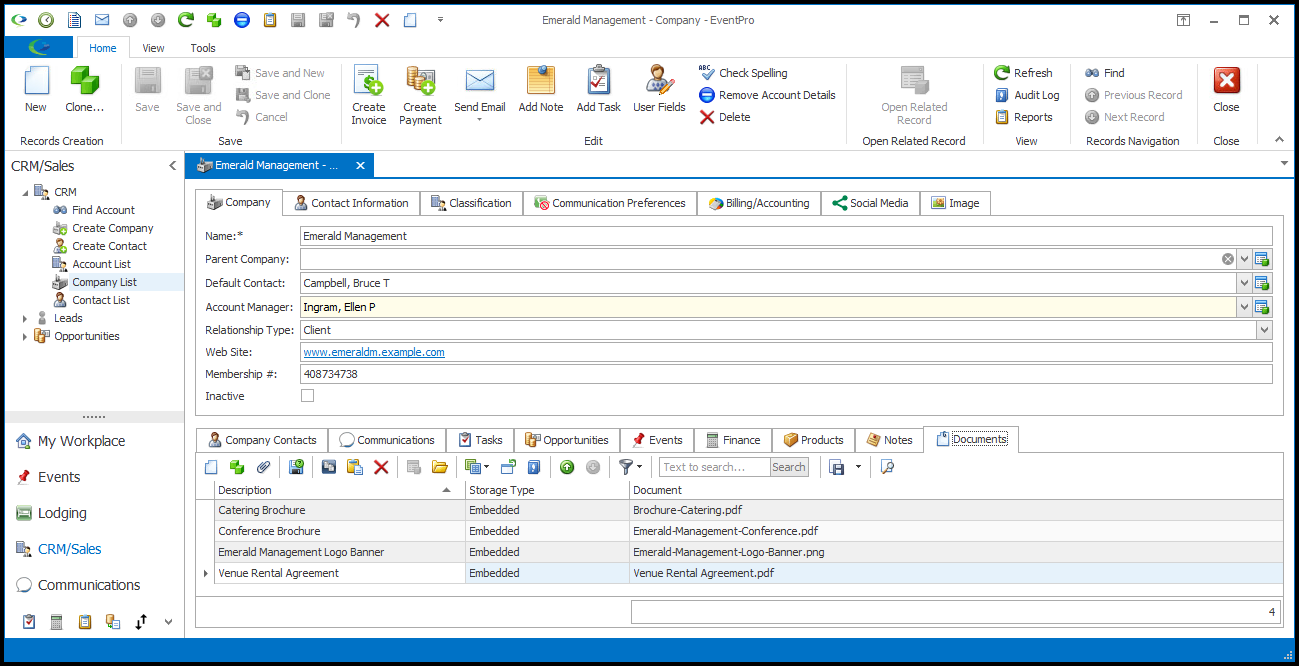
Task: Click the up-down arrows icon in navigation bar
Action: 141,621
